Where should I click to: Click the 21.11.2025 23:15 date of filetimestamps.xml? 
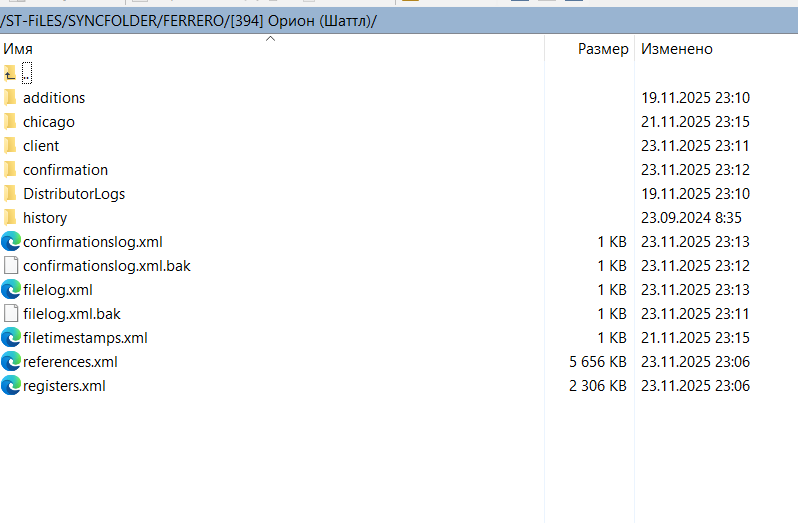click(x=695, y=338)
